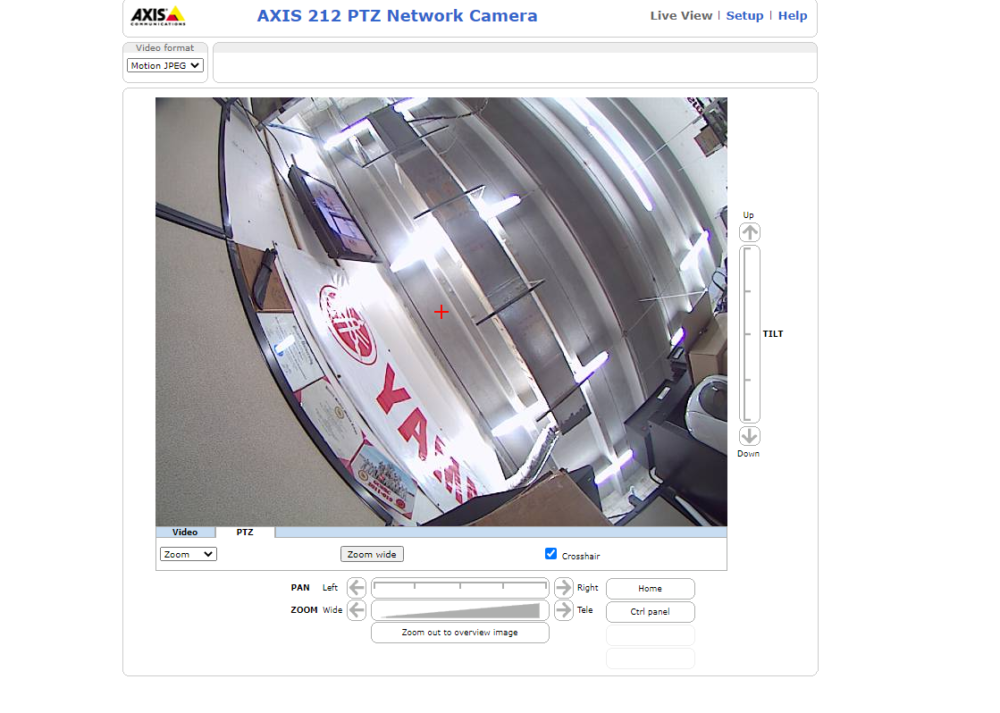Click the Home preset button
The height and width of the screenshot is (713, 1000).
(x=651, y=589)
